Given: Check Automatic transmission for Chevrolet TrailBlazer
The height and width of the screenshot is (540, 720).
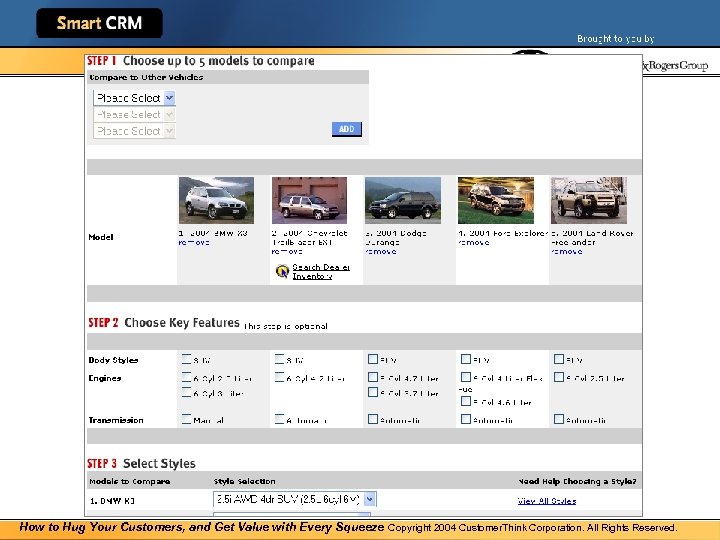Looking at the screenshot, I should point(280,419).
